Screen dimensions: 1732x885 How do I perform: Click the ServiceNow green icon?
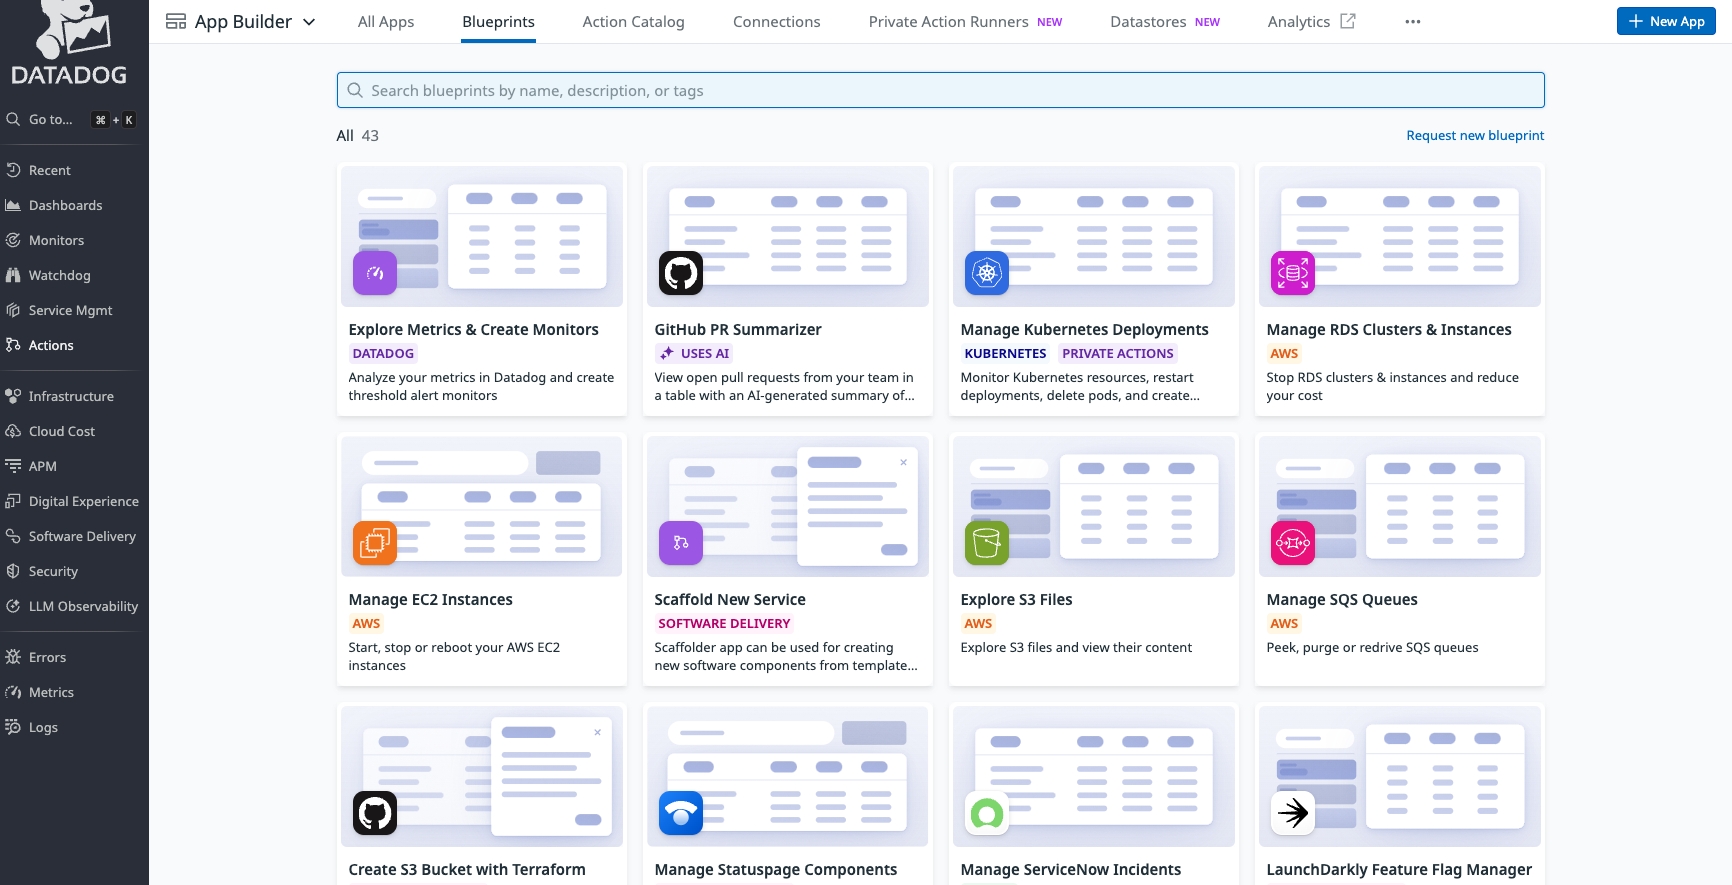986,813
